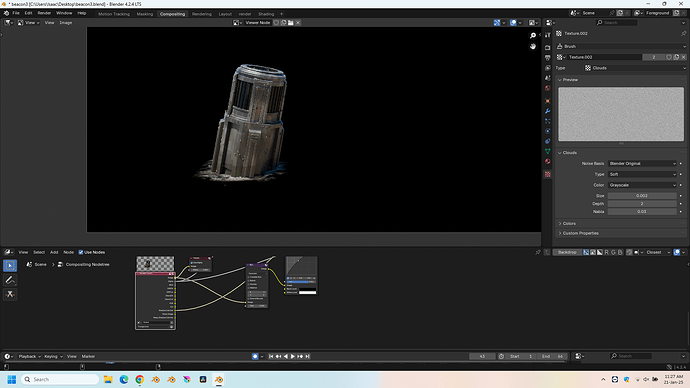Open the Marker menu in timeline
The width and height of the screenshot is (690, 388).
click(88, 356)
